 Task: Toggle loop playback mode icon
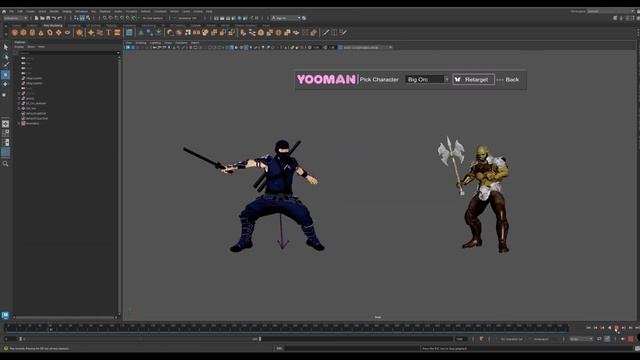(599, 339)
